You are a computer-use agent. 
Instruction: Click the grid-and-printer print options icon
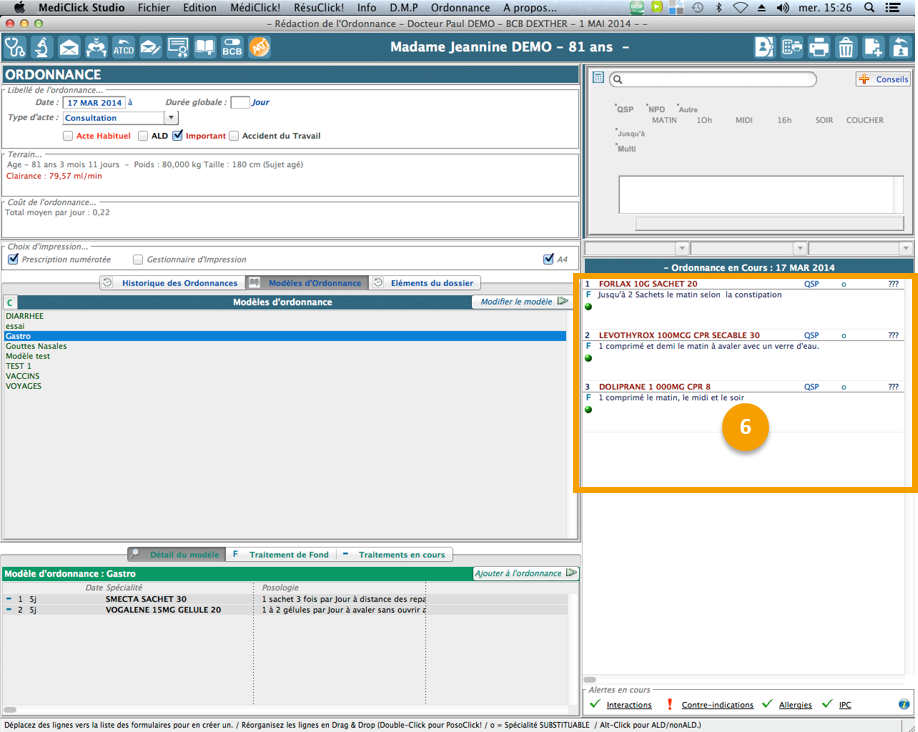[792, 47]
